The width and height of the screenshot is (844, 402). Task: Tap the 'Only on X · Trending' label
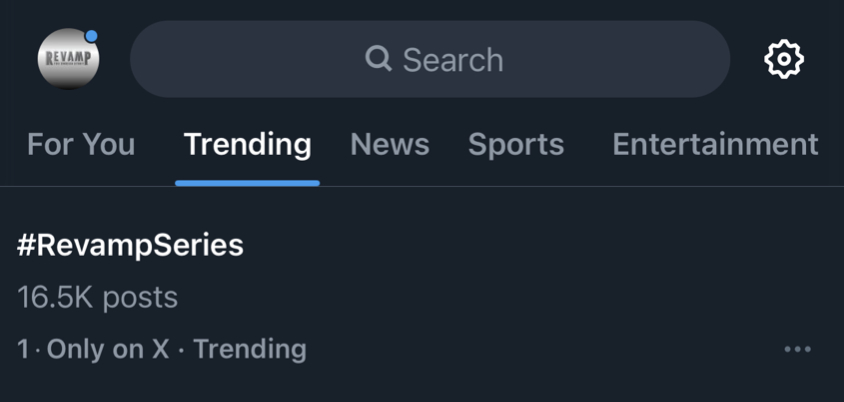click(x=177, y=349)
